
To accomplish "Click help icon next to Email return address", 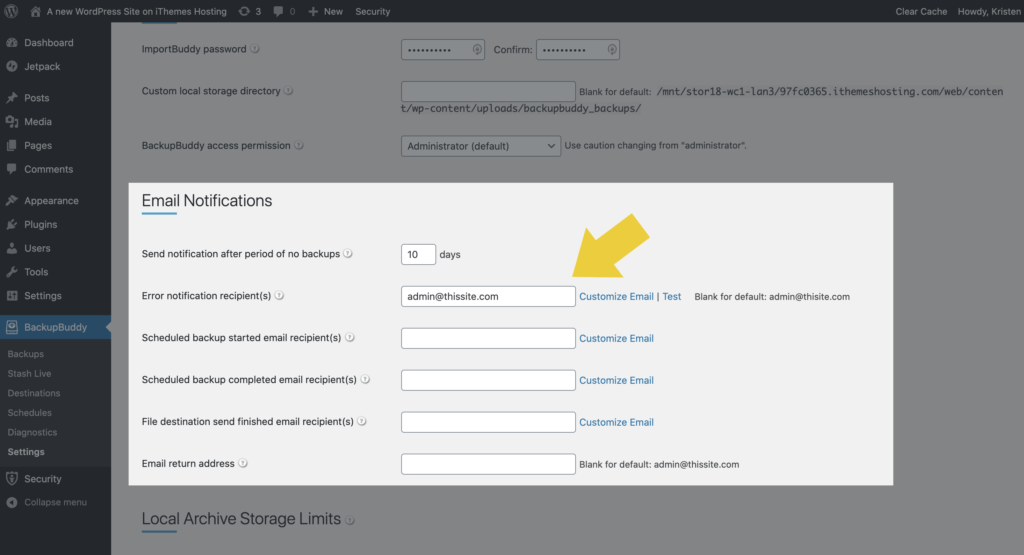I will click(243, 464).
